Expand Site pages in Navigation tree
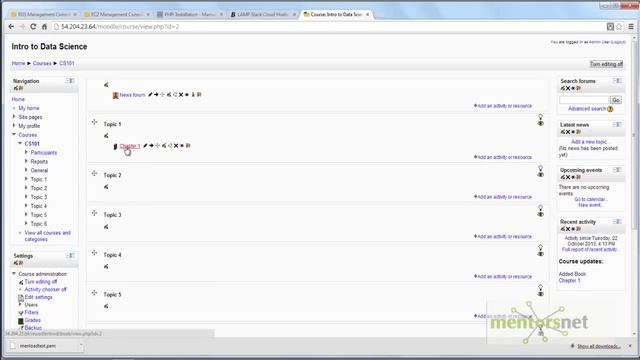The height and width of the screenshot is (360, 640). coord(14,117)
